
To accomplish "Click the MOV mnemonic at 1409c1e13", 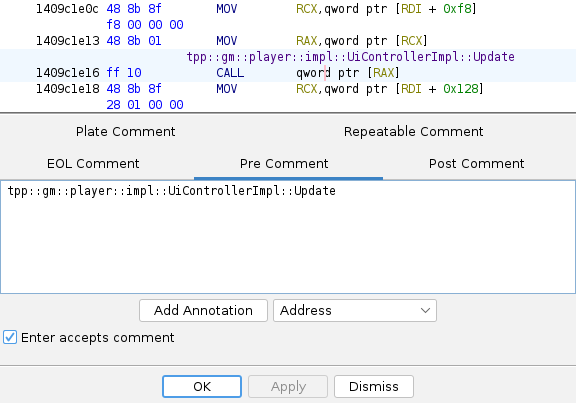I will (x=227, y=41).
